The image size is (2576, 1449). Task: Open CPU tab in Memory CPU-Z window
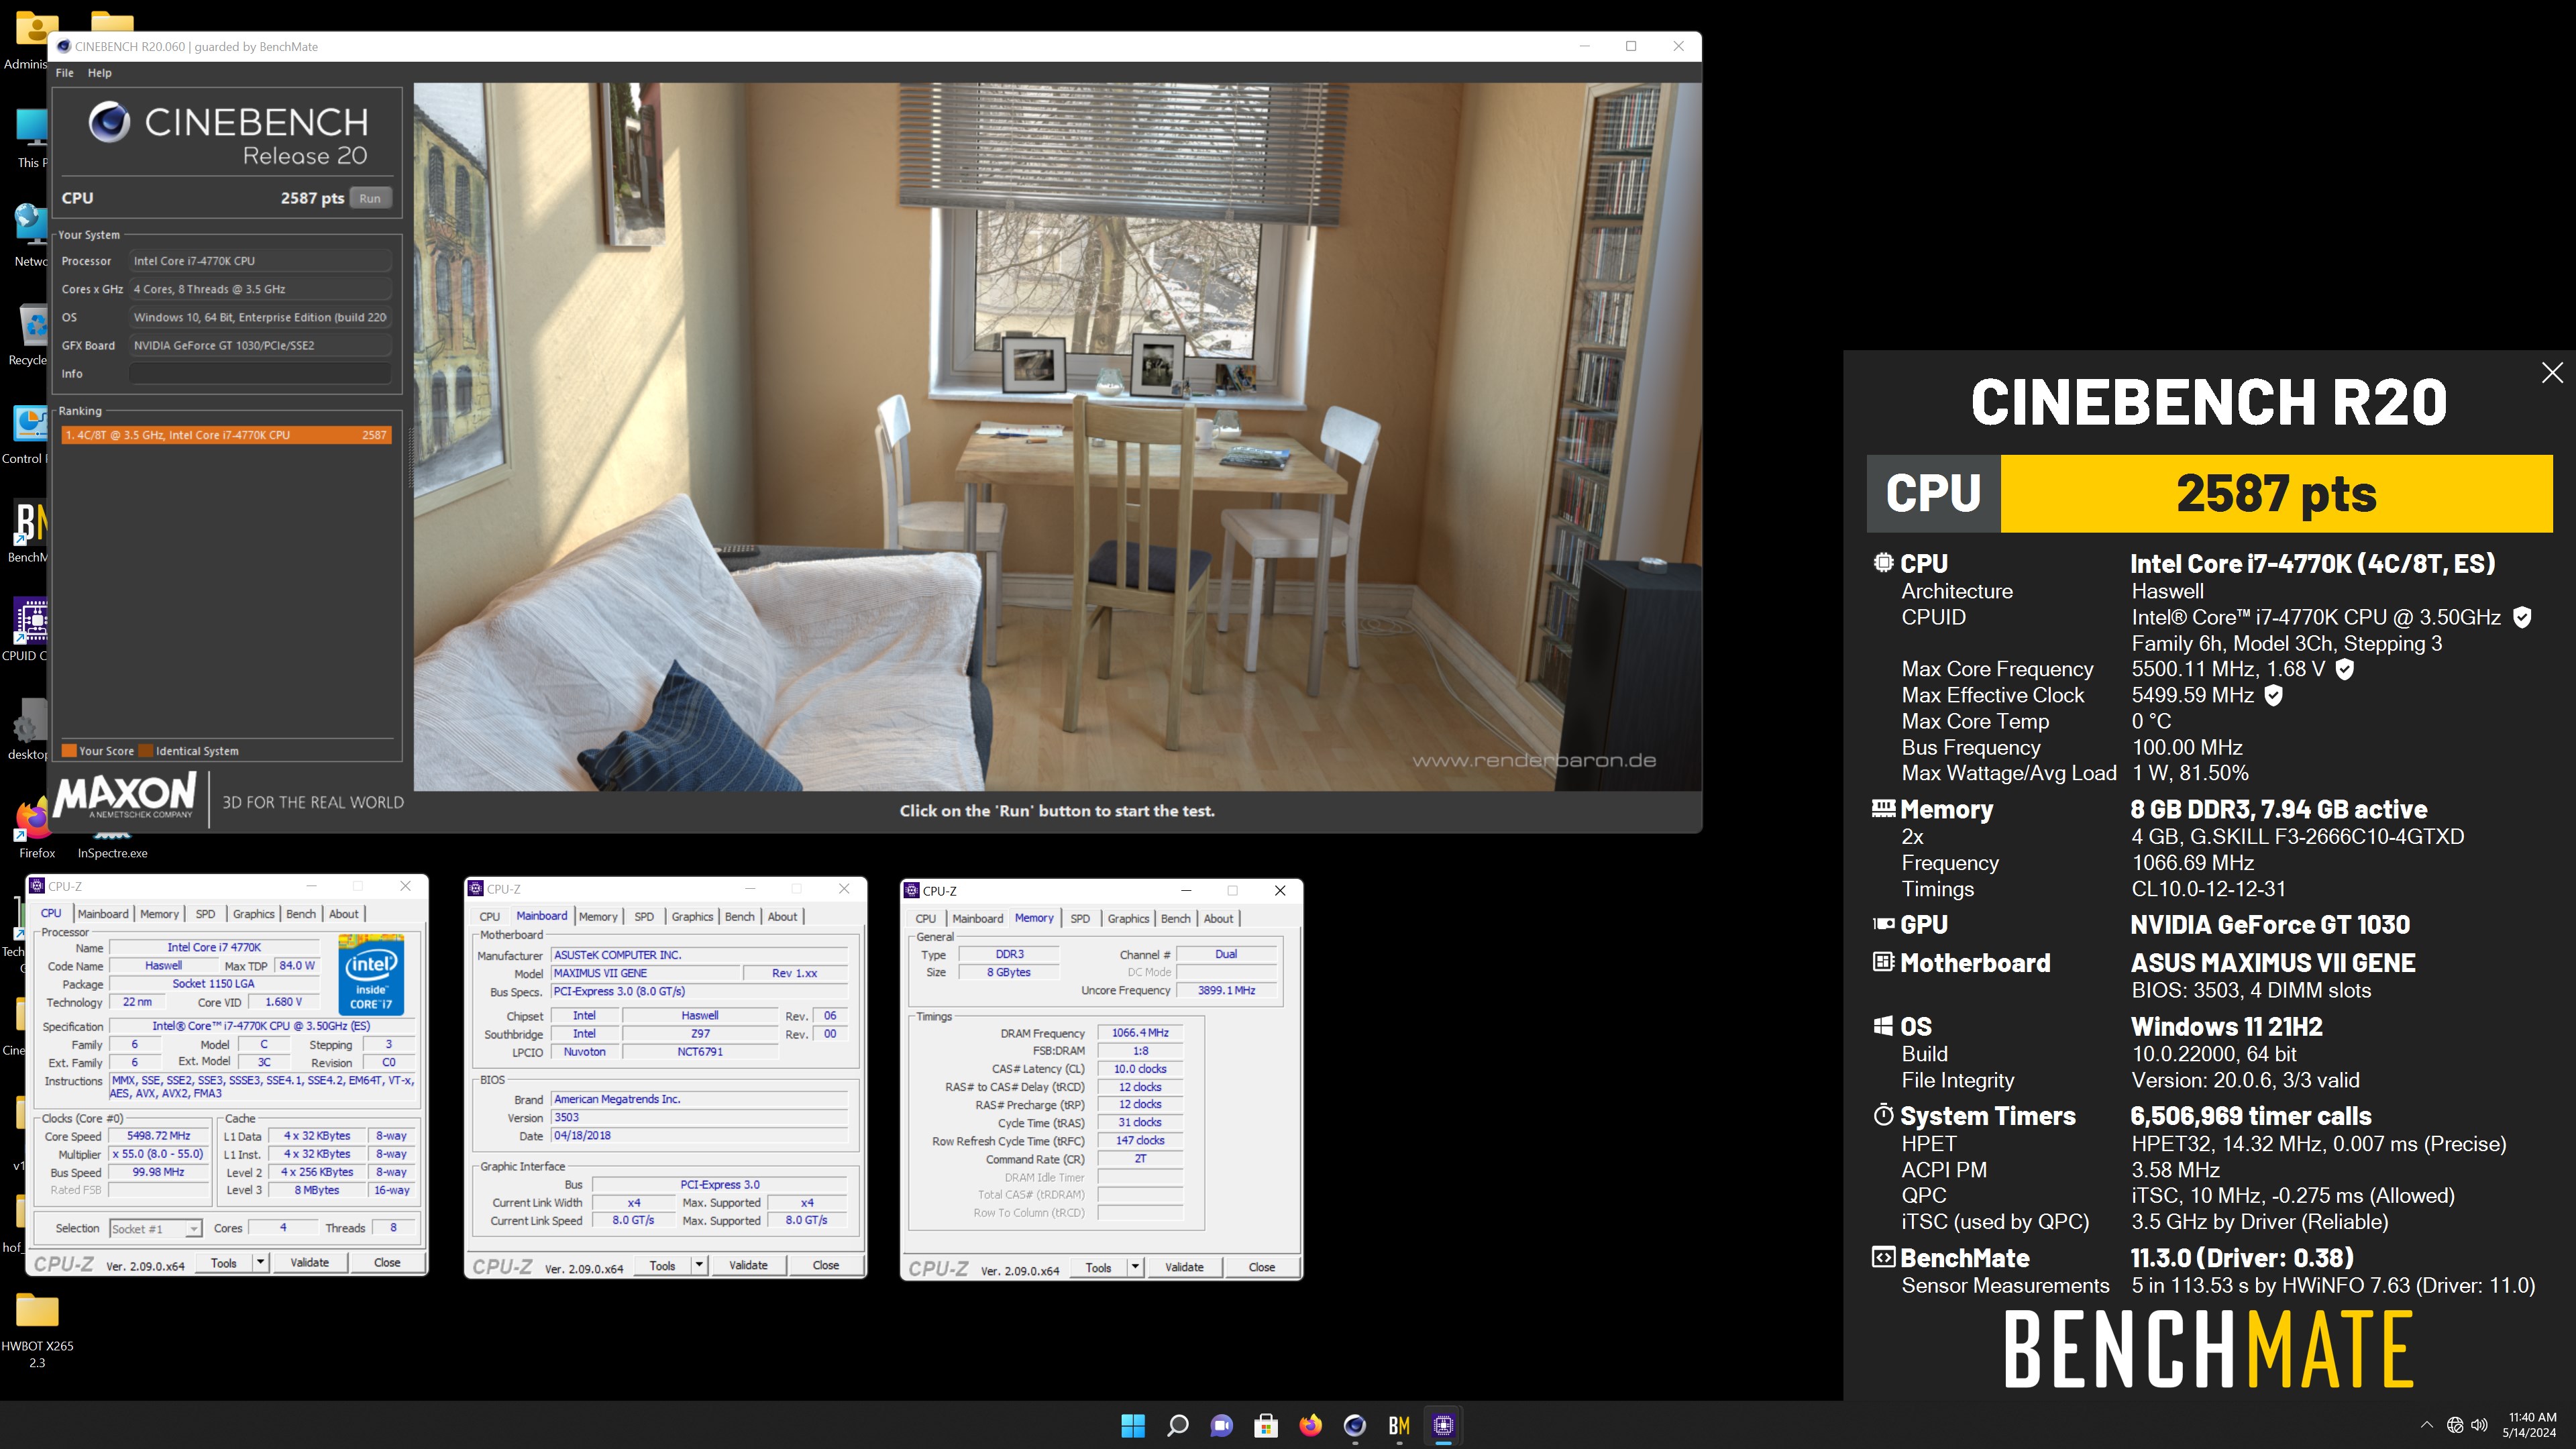tap(926, 919)
